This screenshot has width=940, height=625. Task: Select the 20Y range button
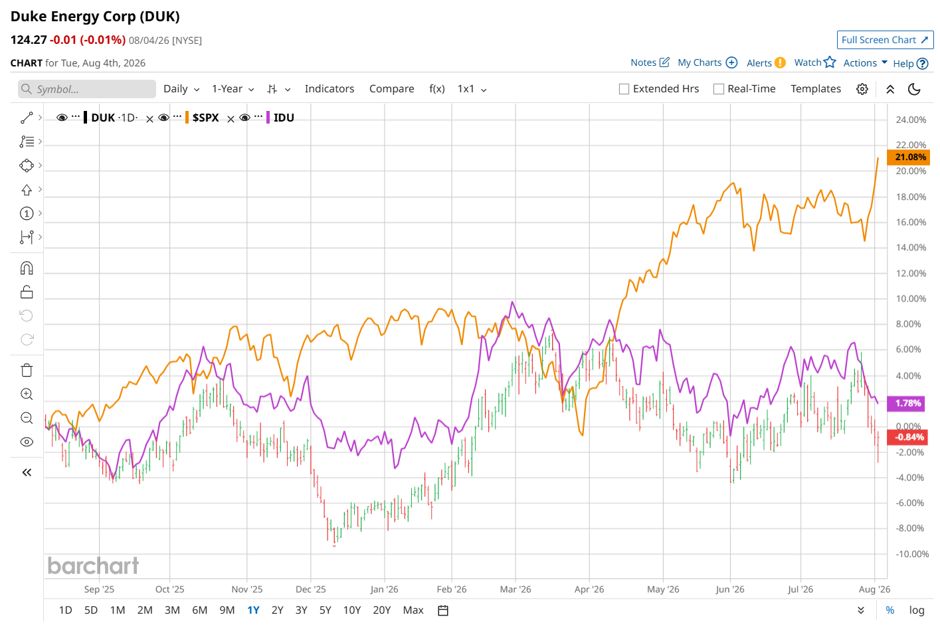point(382,611)
